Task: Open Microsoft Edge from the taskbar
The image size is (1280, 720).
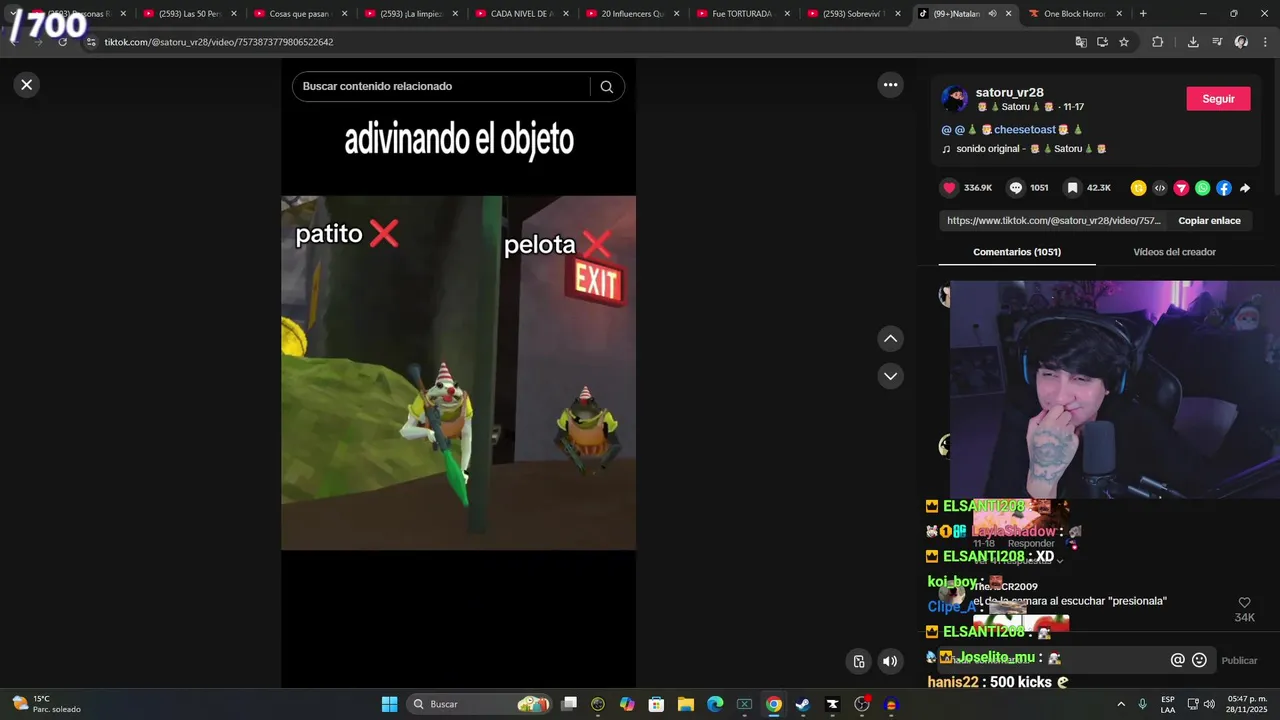Action: (x=715, y=704)
